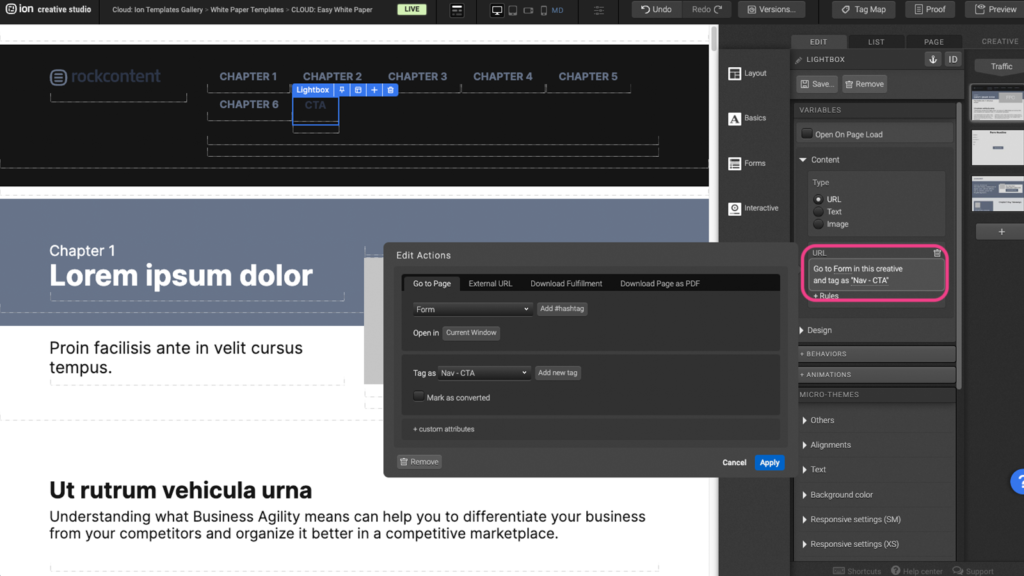Open the Layout elements panel
Image resolution: width=1024 pixels, height=576 pixels.
[x=747, y=73]
